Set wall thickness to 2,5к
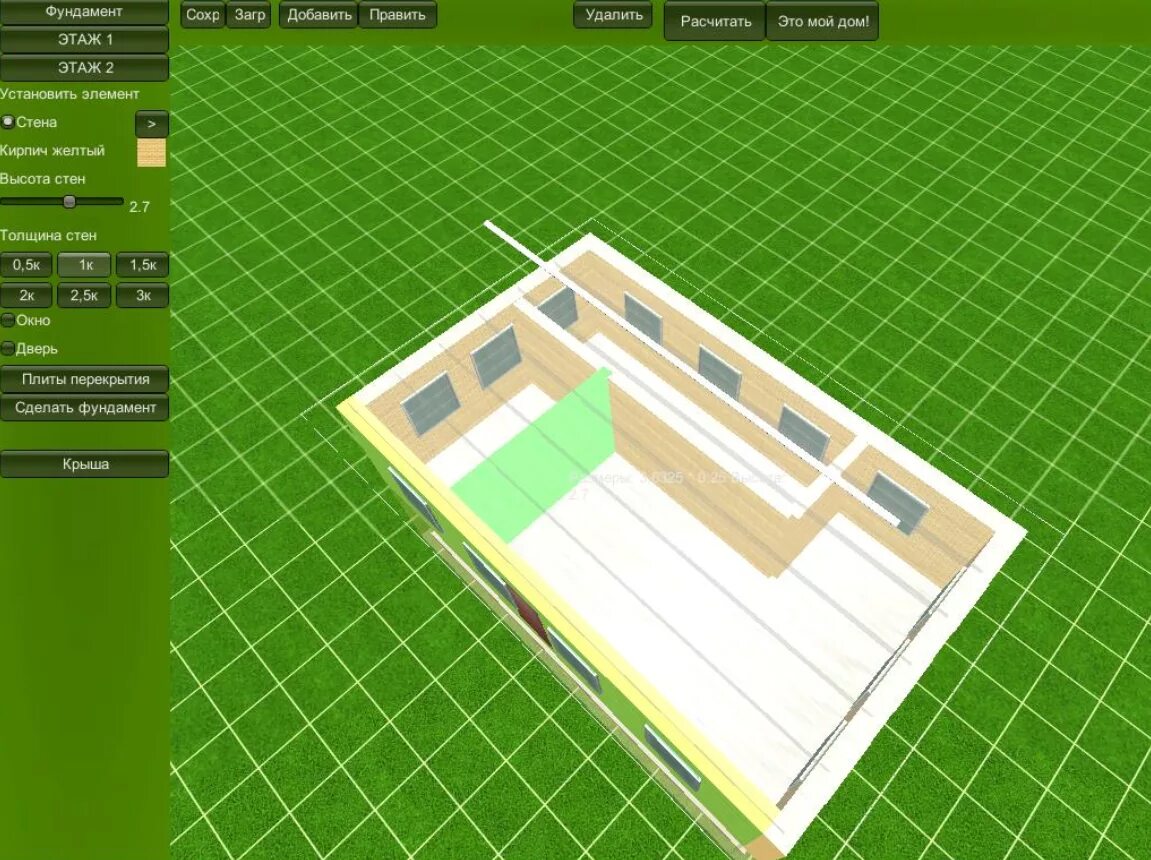Image resolution: width=1151 pixels, height=860 pixels. pos(84,295)
